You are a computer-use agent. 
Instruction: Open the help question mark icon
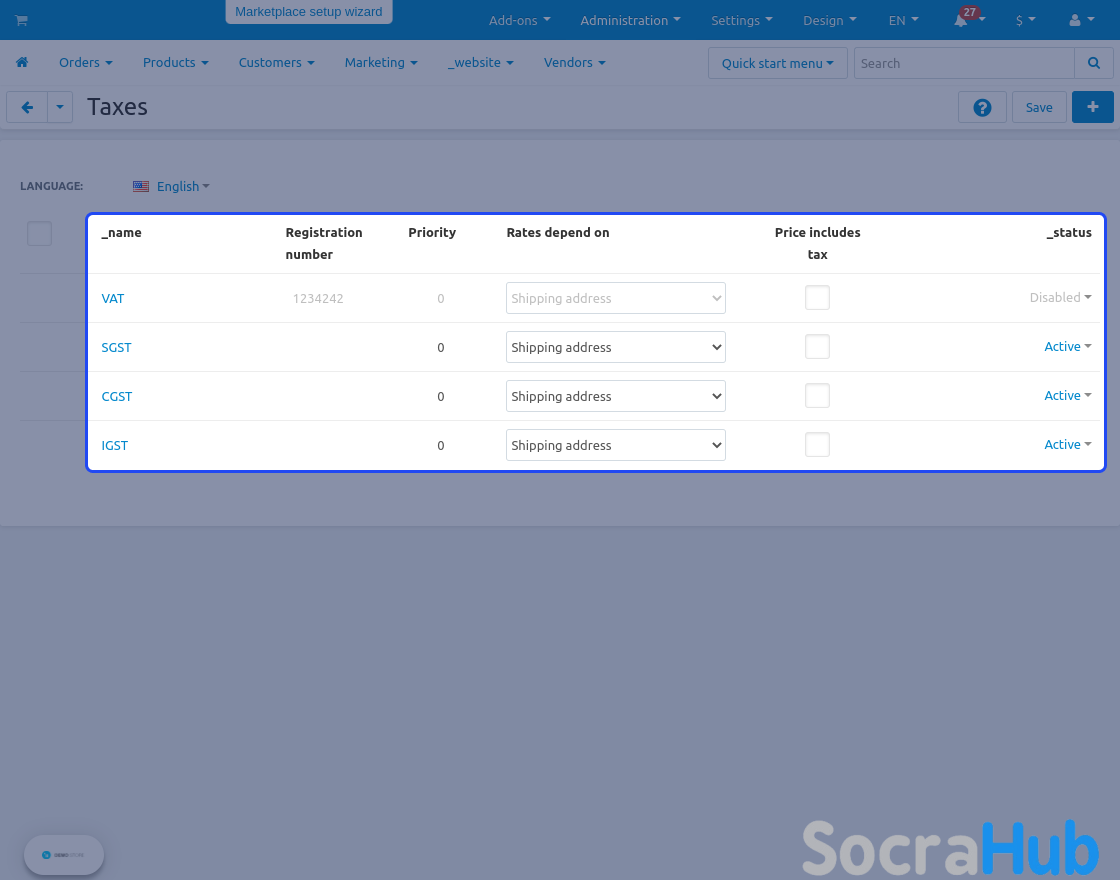[x=982, y=107]
